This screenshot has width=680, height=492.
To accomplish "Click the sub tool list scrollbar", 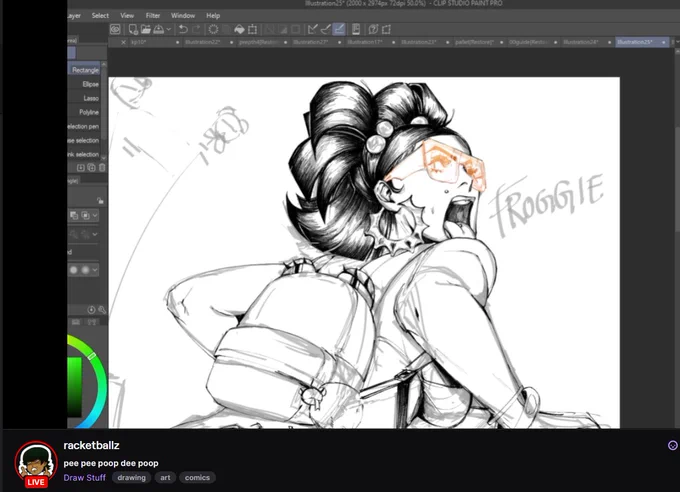I will click(x=104, y=104).
